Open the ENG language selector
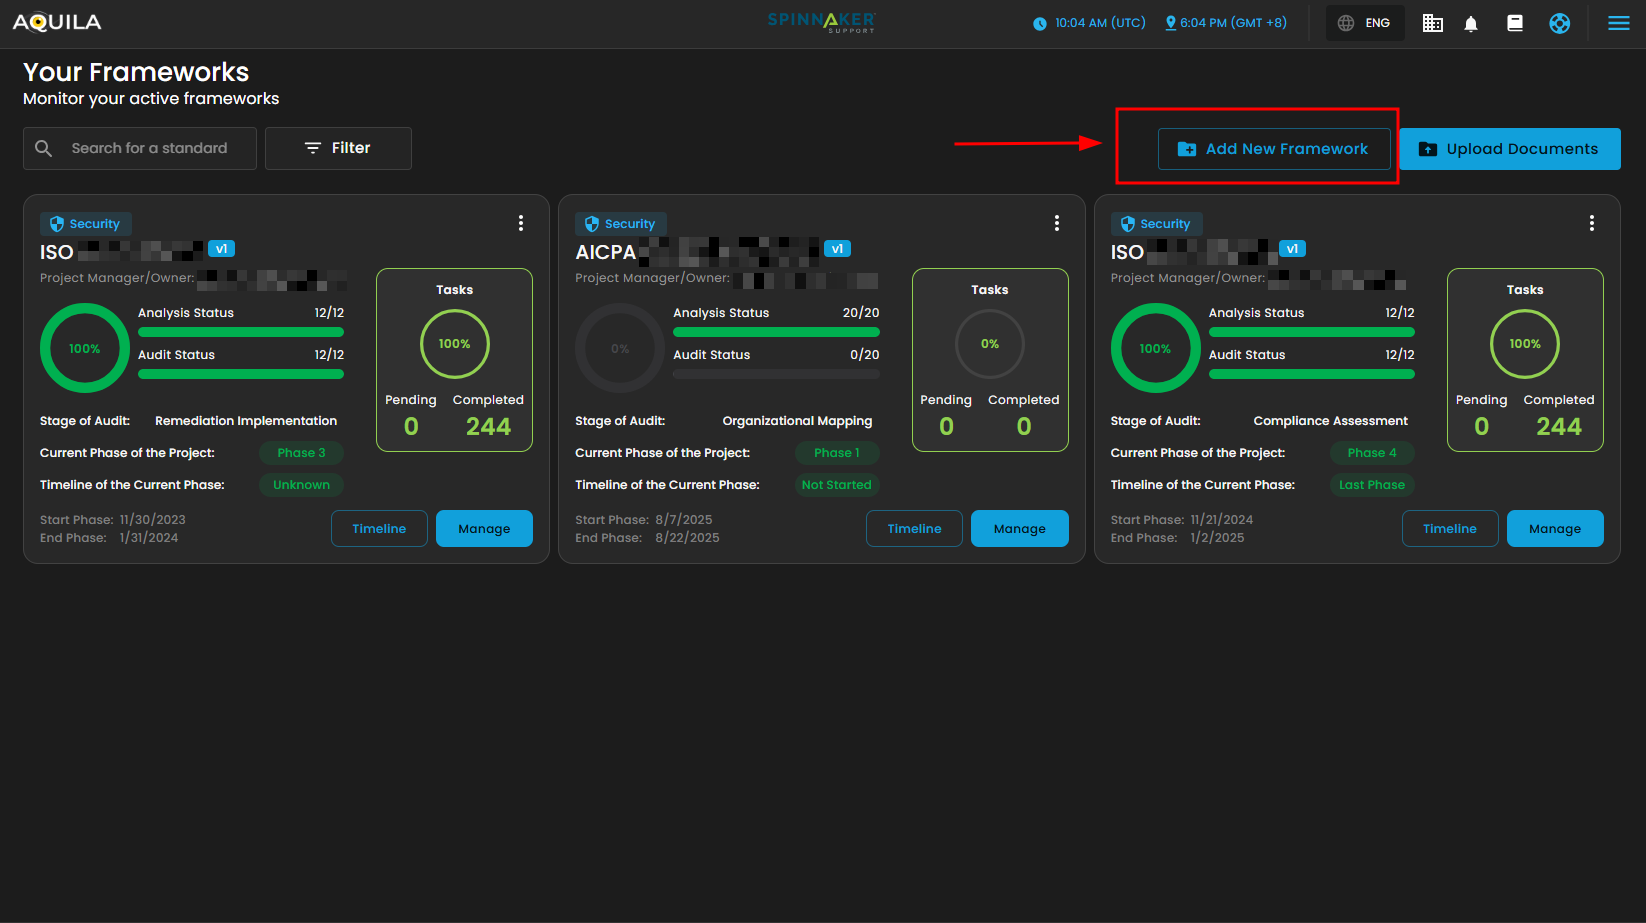 pyautogui.click(x=1365, y=23)
